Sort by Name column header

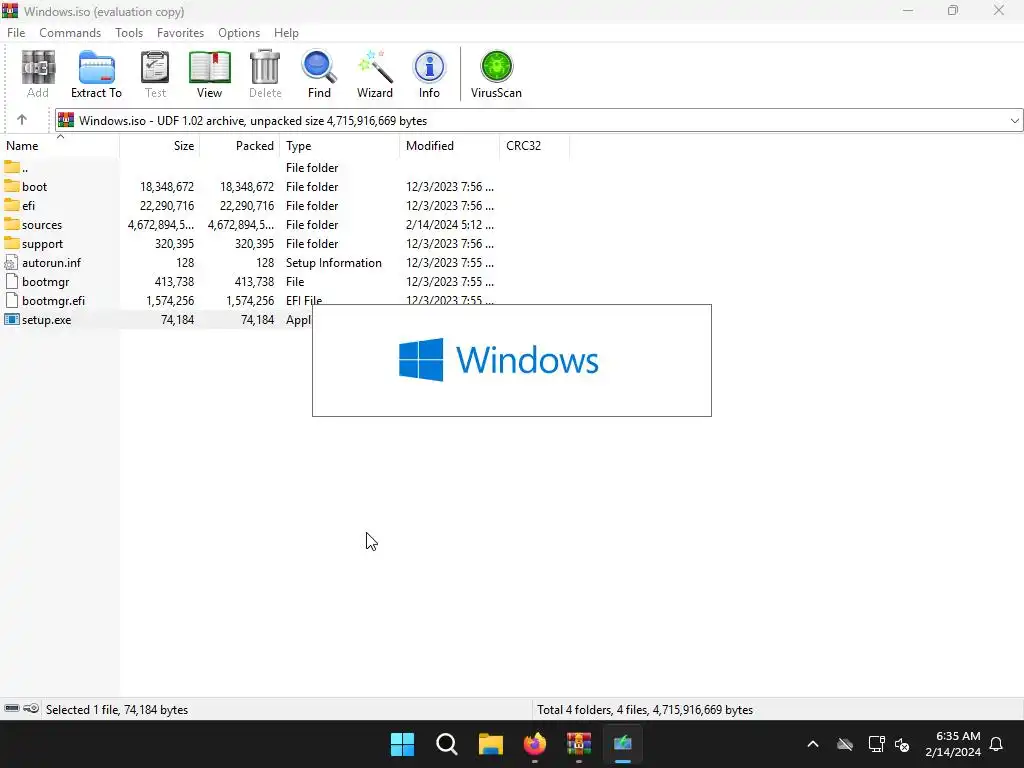(60, 146)
